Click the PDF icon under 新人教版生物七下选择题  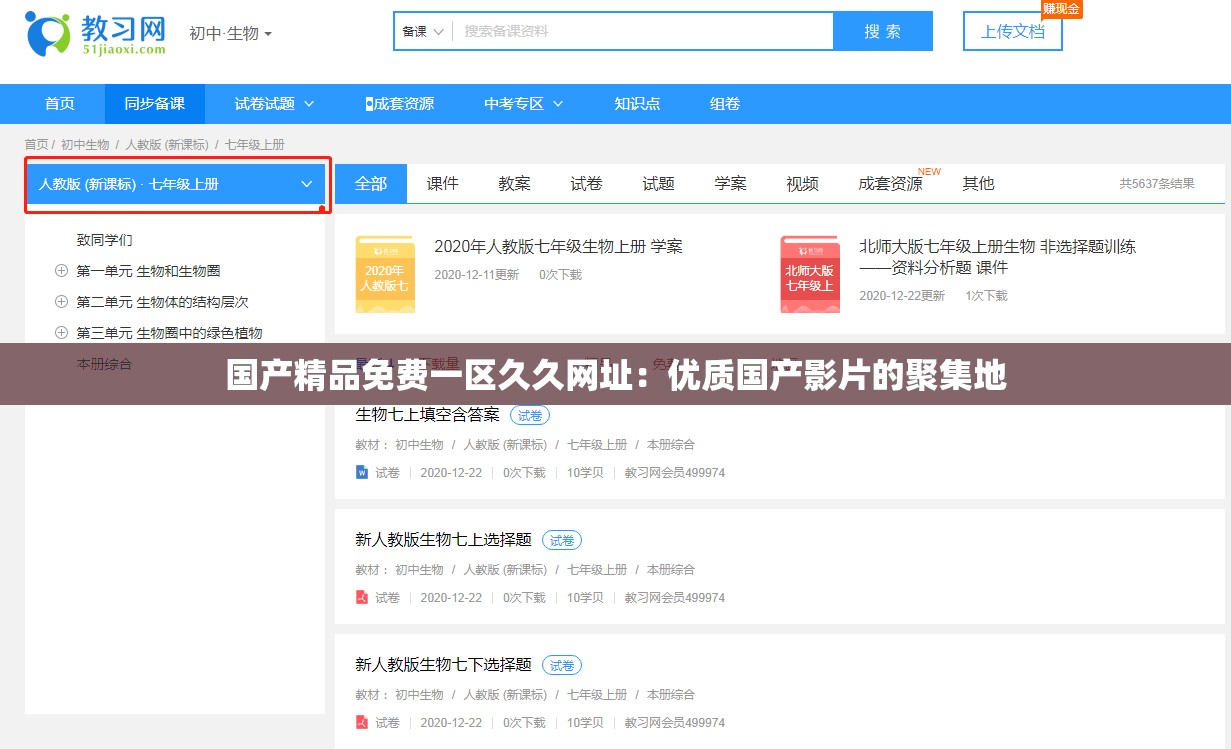[x=362, y=722]
